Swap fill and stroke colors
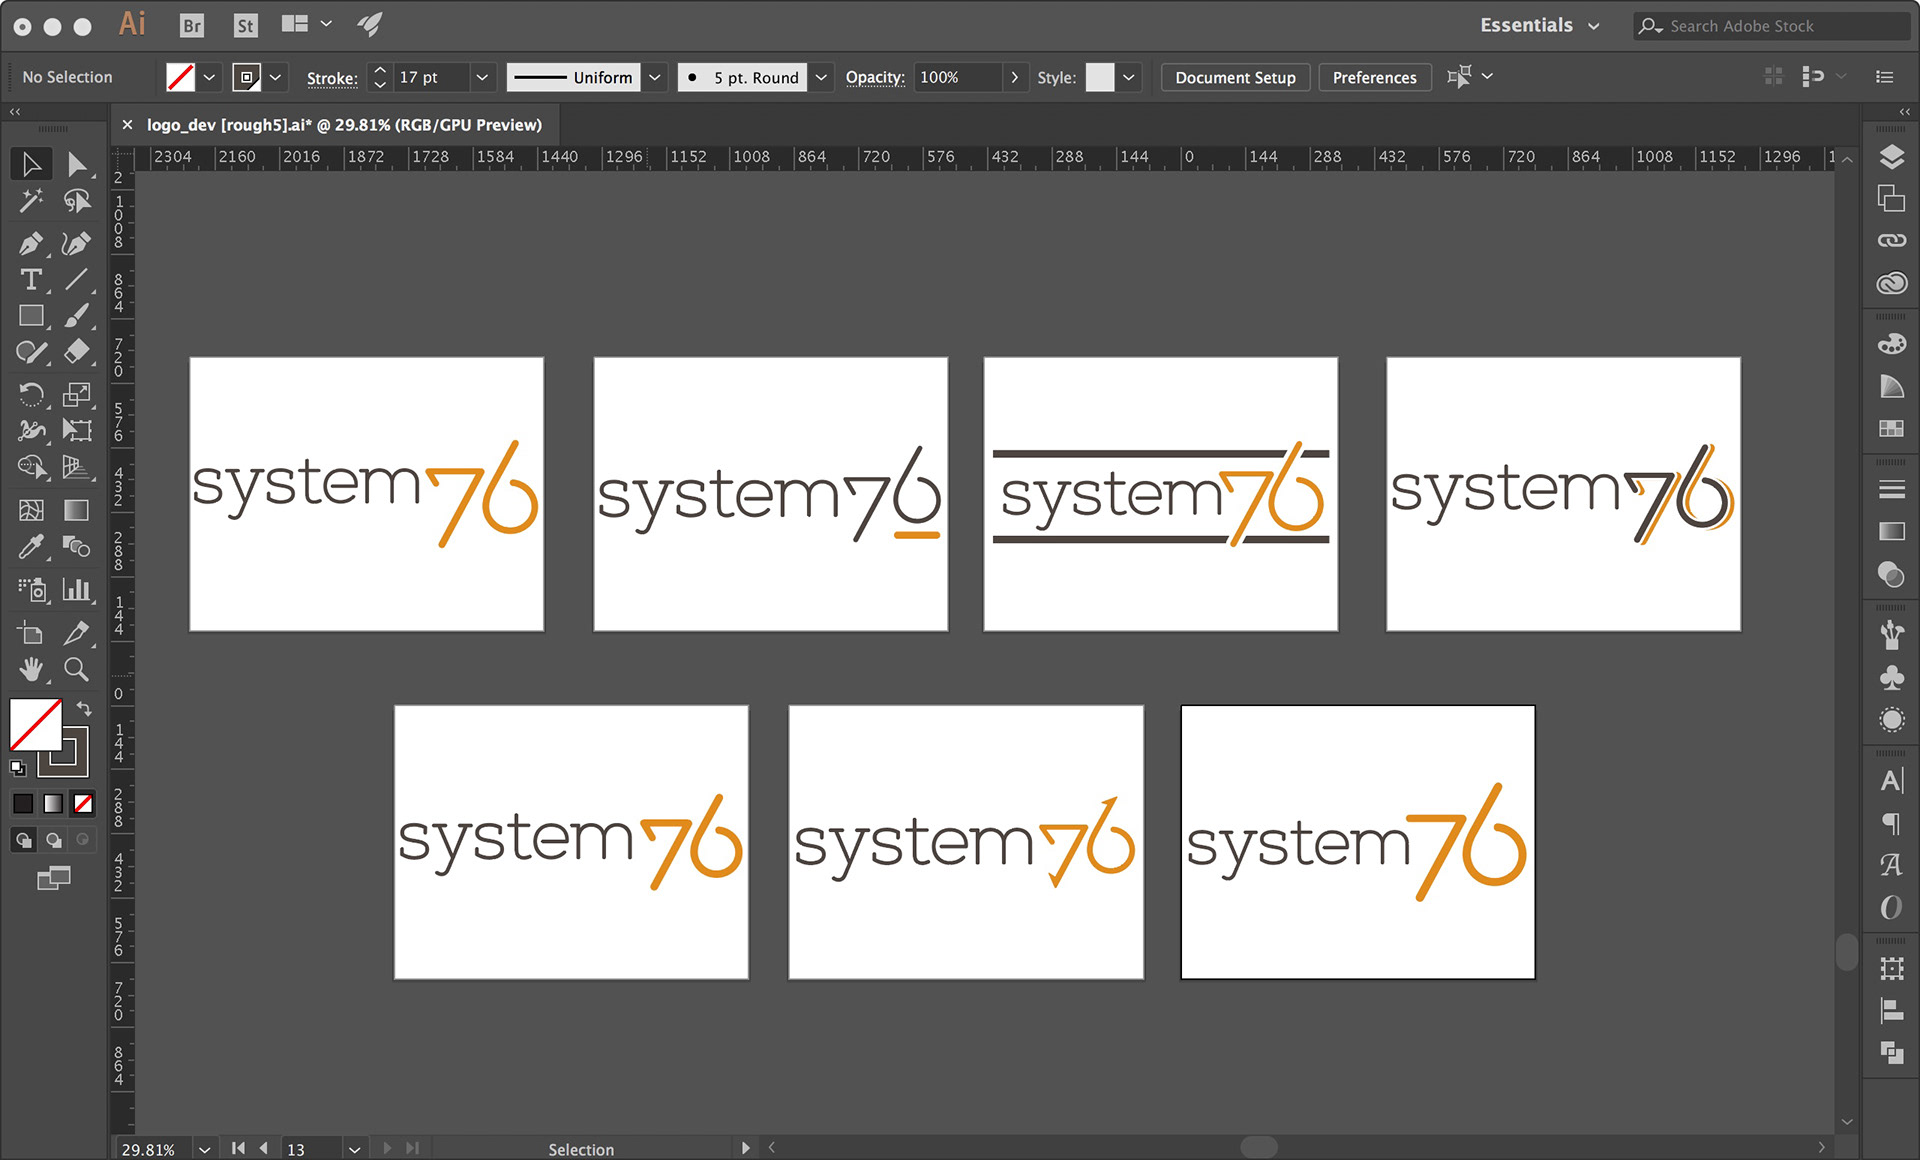1920x1160 pixels. [x=85, y=709]
